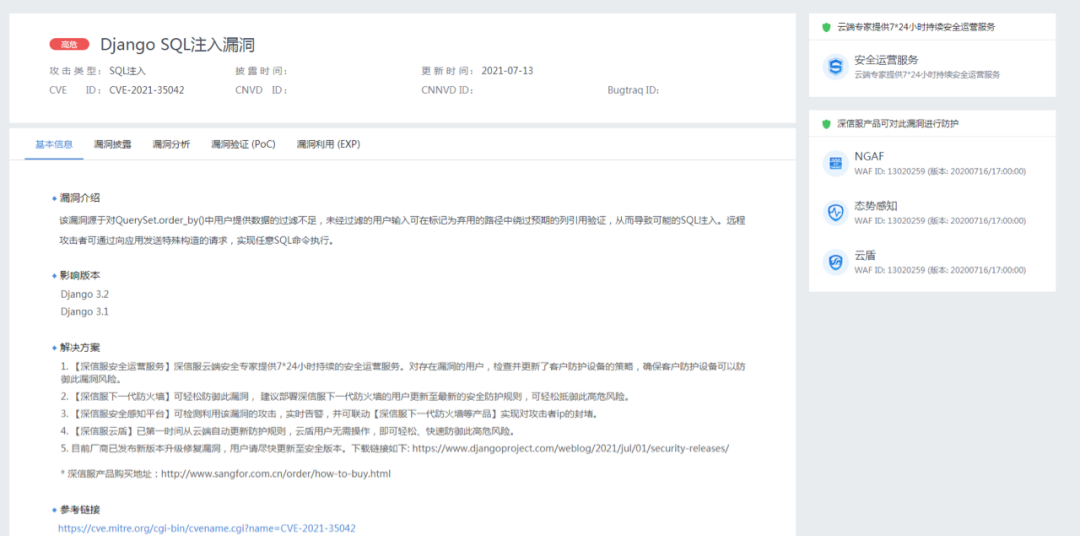Click the 态势感知 product icon
The height and width of the screenshot is (536, 1080).
click(835, 213)
